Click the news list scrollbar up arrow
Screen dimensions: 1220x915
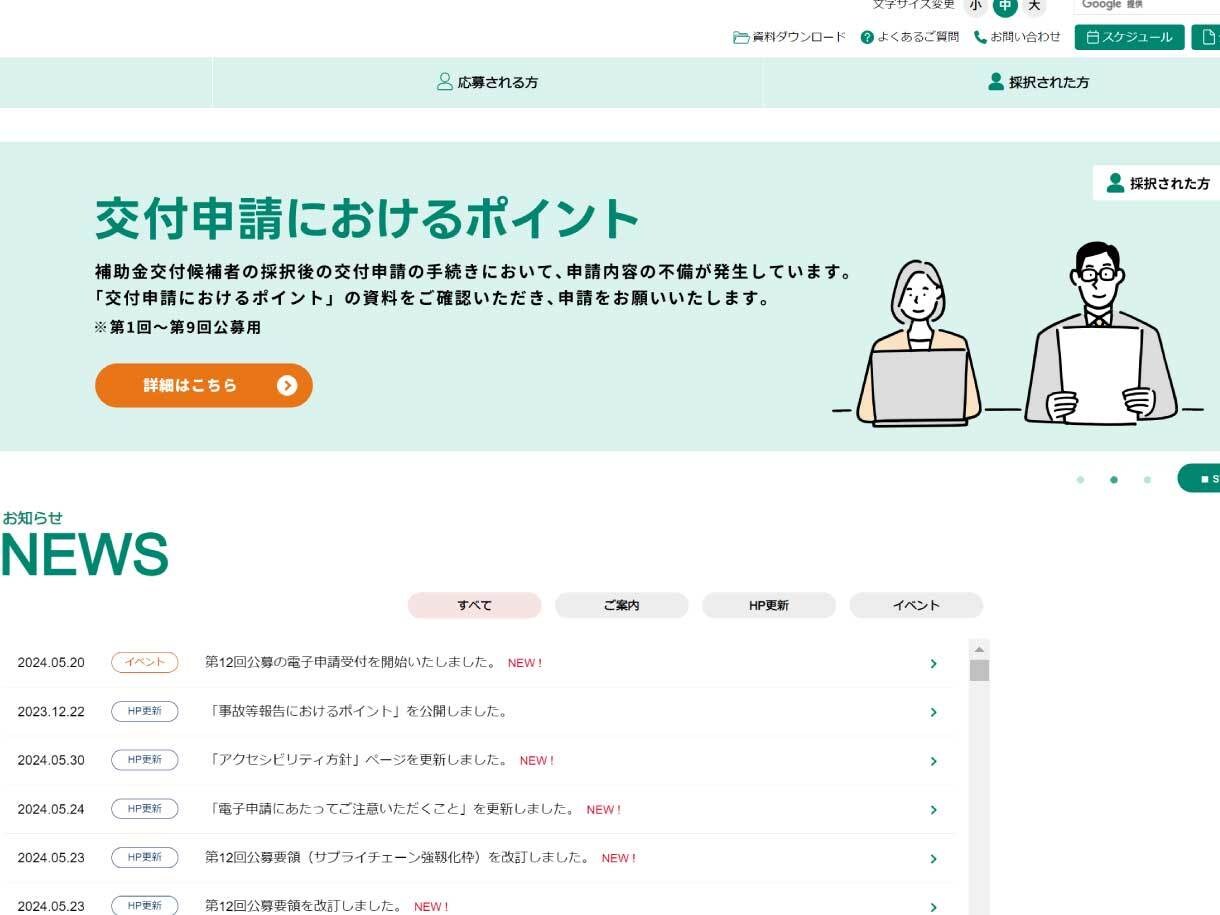click(x=979, y=649)
